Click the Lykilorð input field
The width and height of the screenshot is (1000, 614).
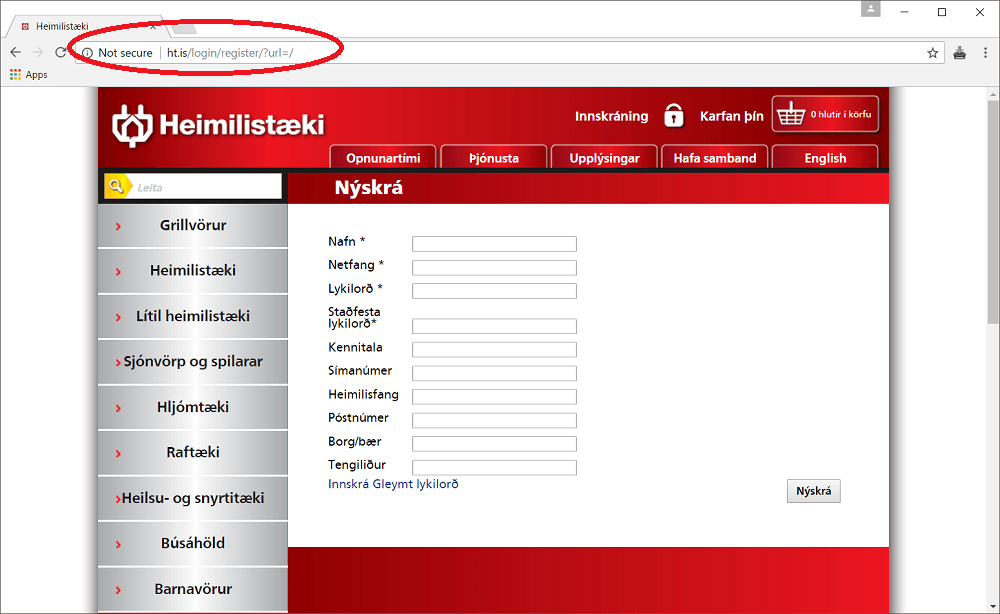point(494,291)
